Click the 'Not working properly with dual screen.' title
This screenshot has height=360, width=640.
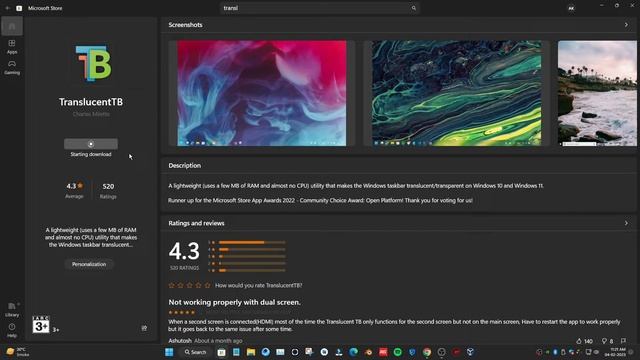click(x=234, y=302)
